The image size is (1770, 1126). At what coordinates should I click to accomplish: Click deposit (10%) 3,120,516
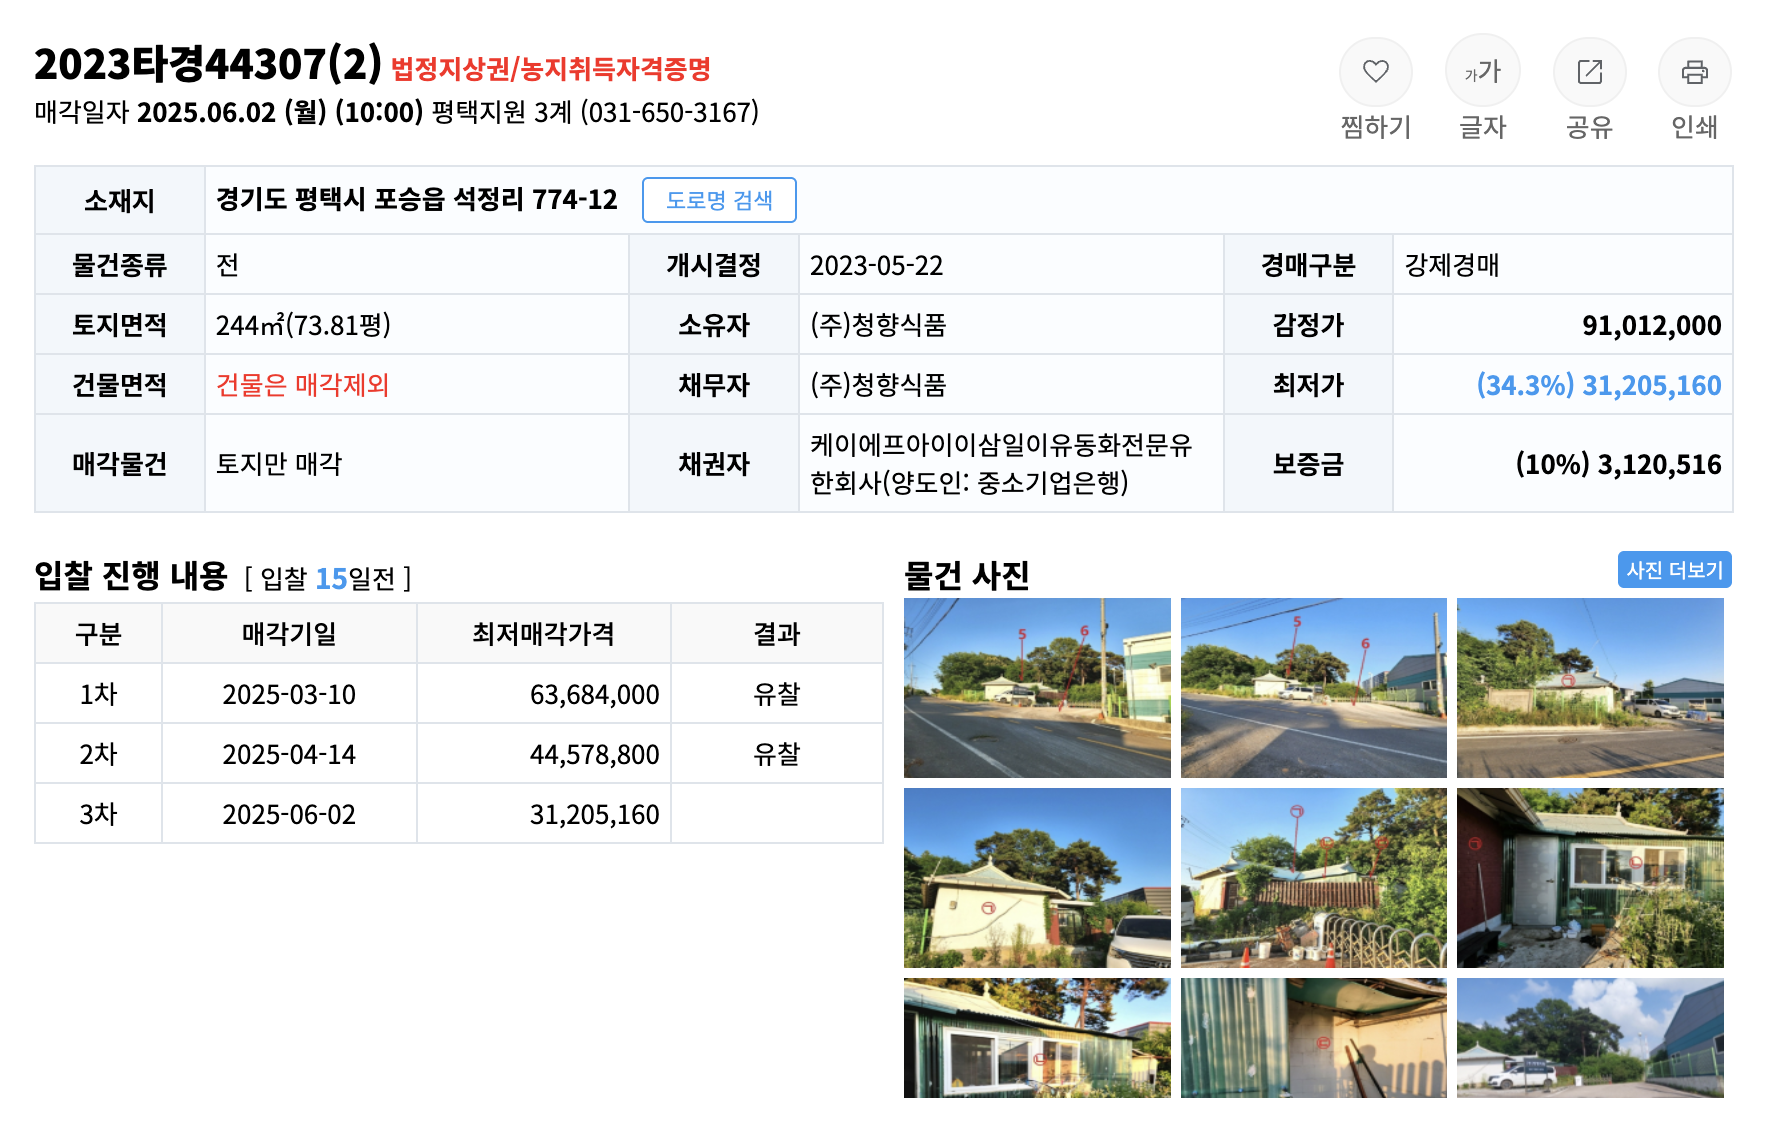click(1619, 464)
